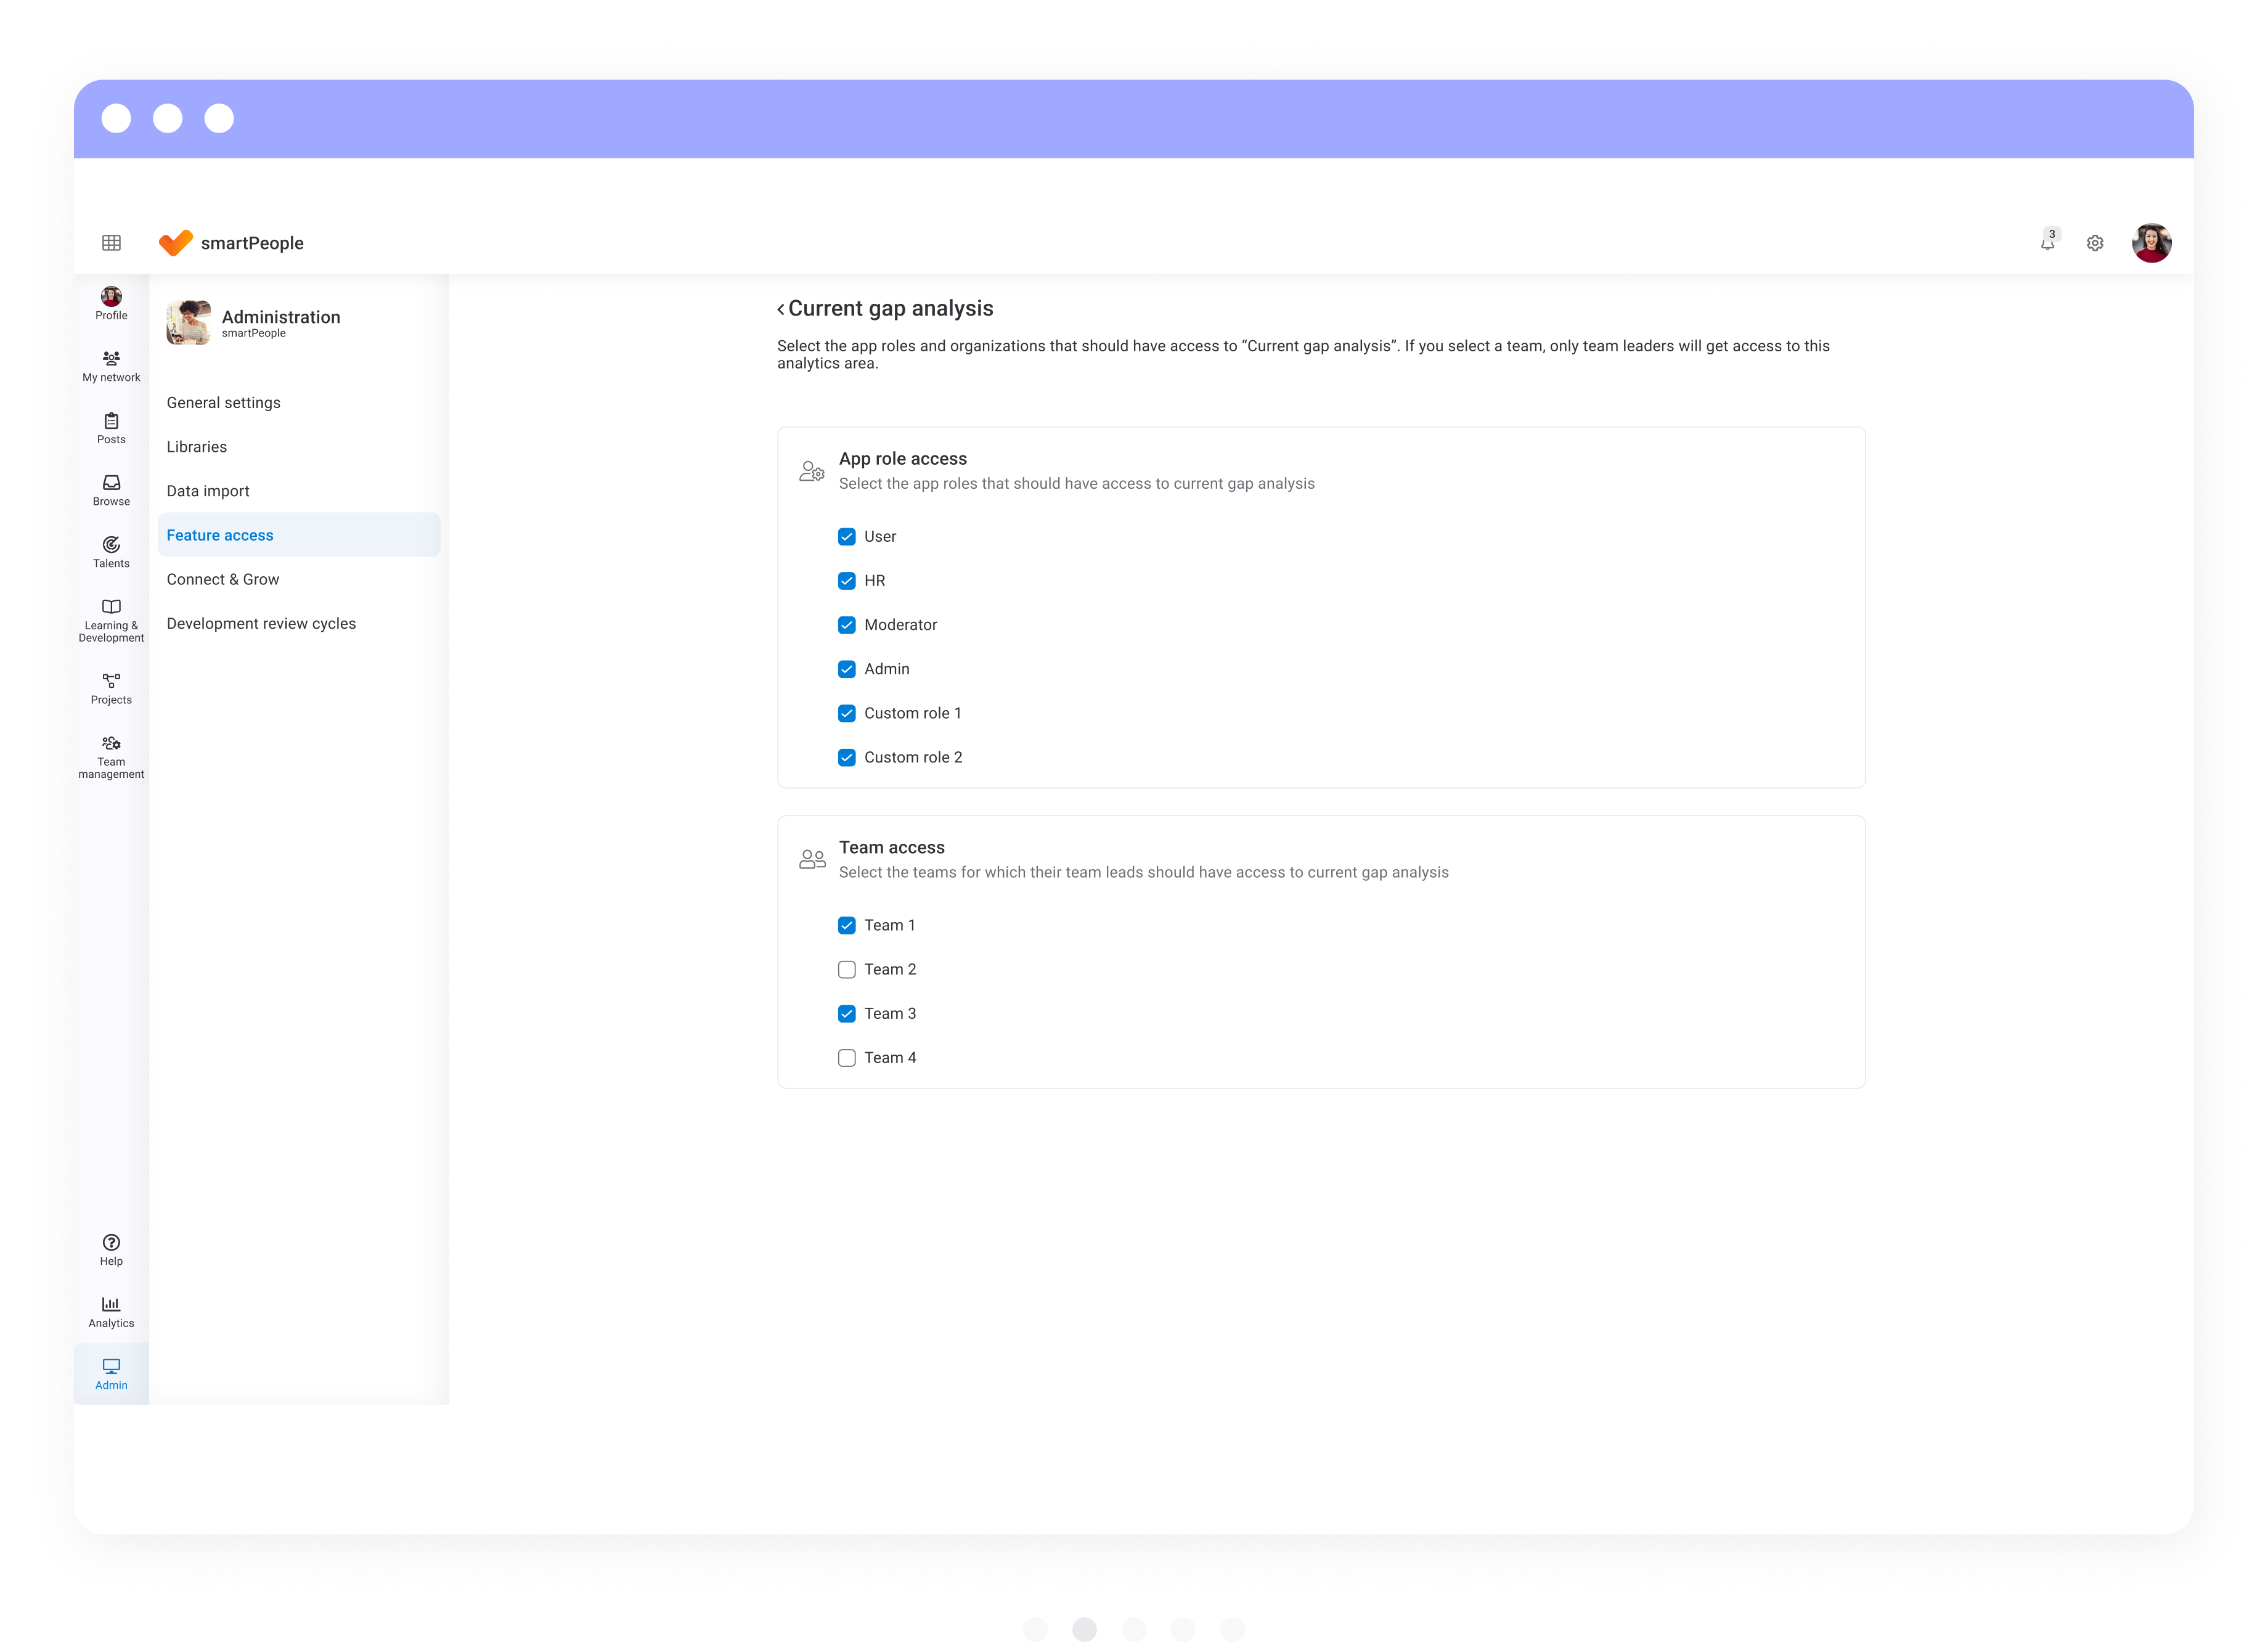Select Admin in the sidebar
Image resolution: width=2268 pixels, height=1642 pixels.
111,1375
